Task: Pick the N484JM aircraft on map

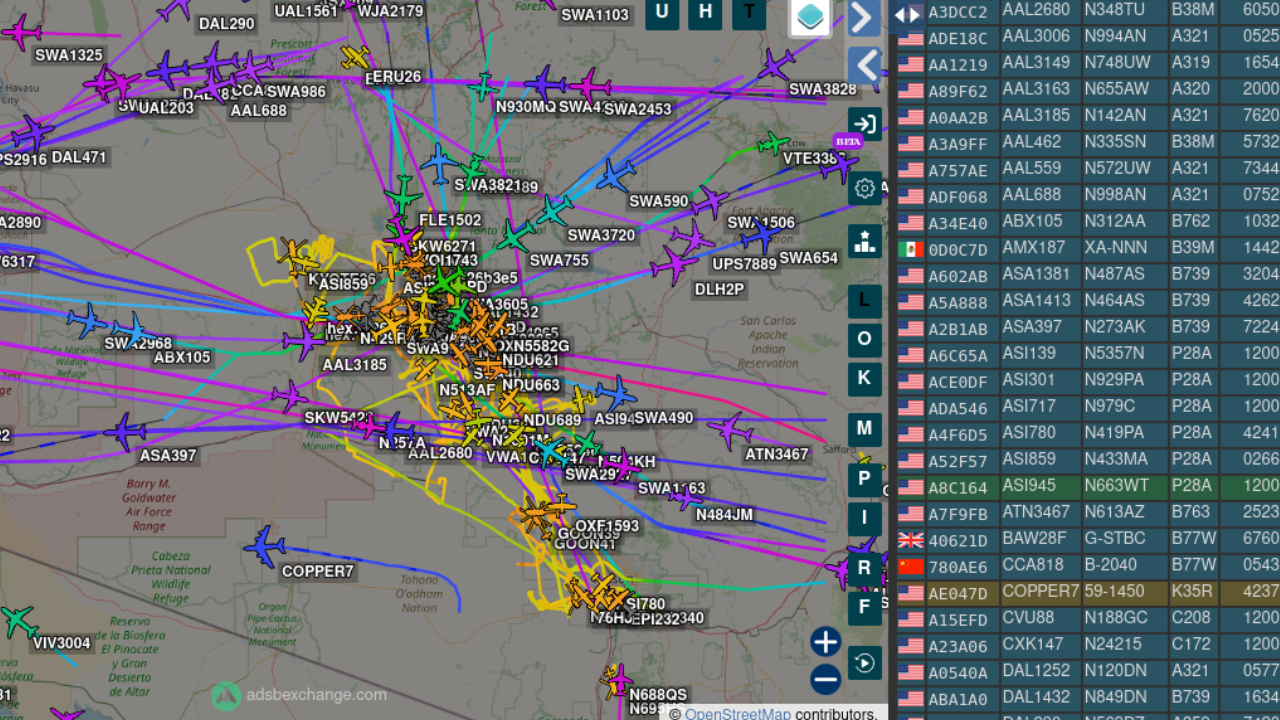Action: tap(686, 495)
